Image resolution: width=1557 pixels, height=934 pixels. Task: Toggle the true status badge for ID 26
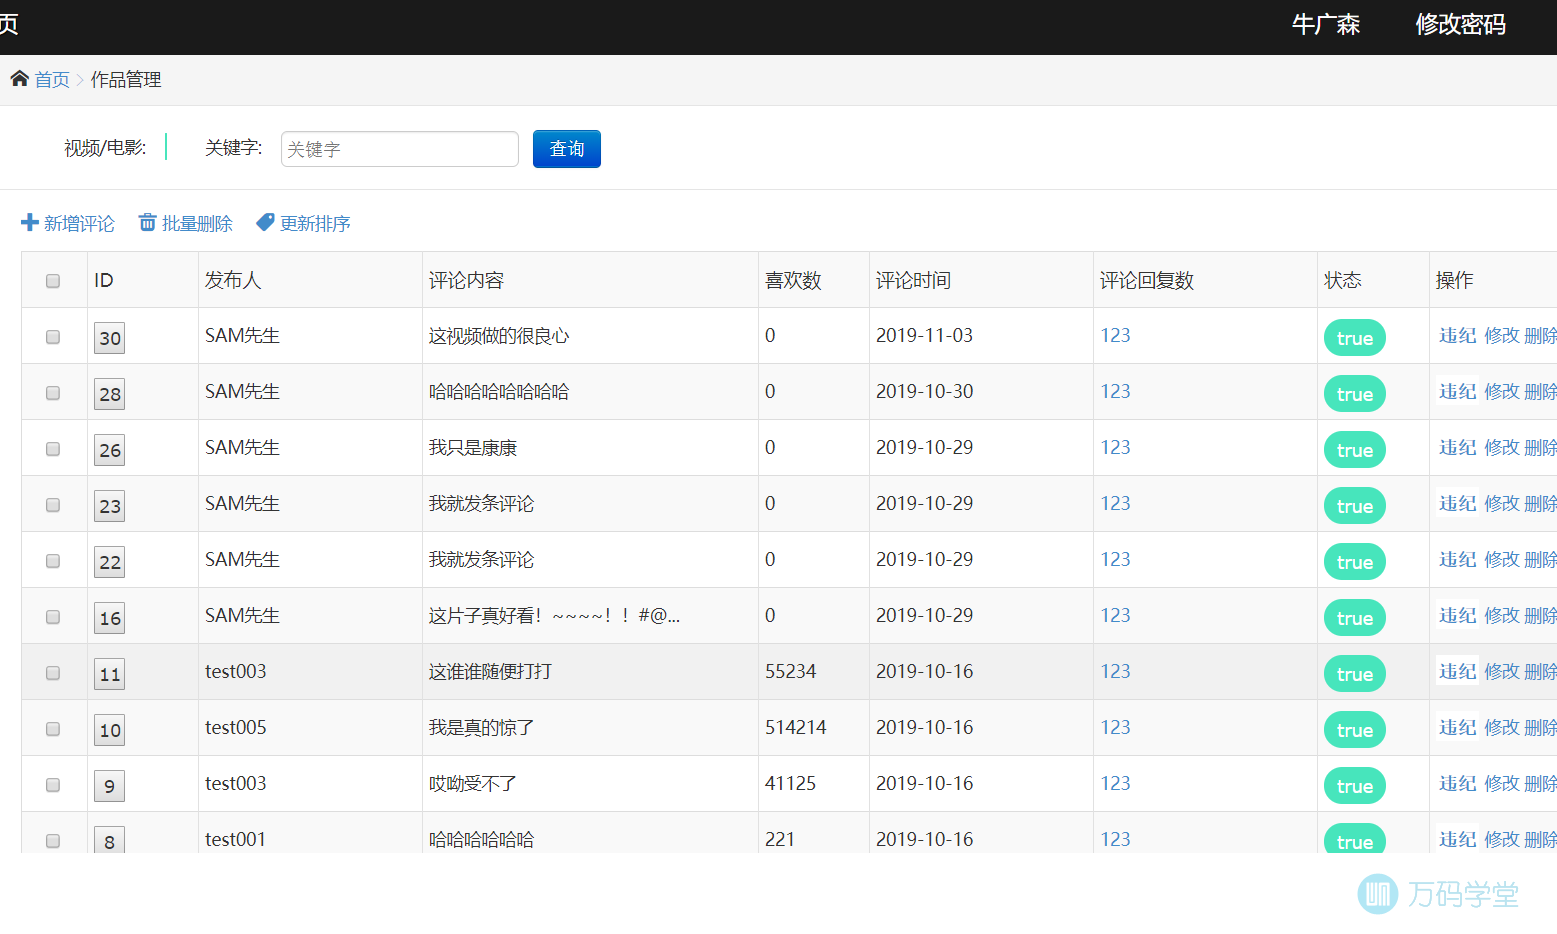point(1355,450)
